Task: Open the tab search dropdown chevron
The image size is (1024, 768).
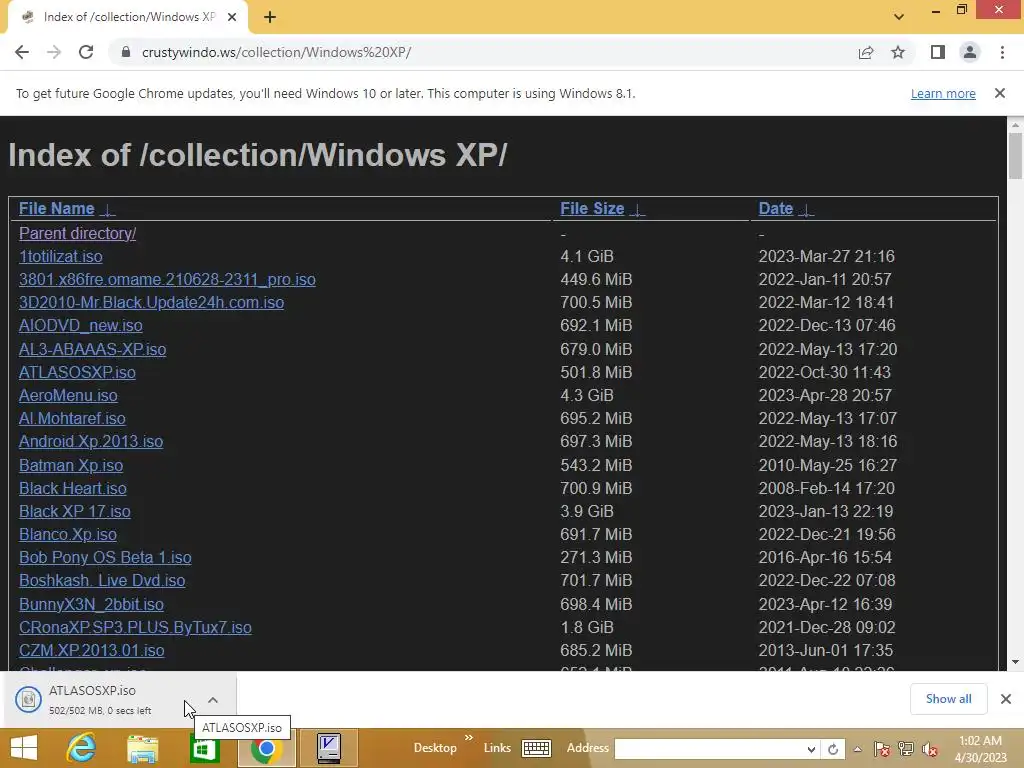Action: (x=899, y=17)
